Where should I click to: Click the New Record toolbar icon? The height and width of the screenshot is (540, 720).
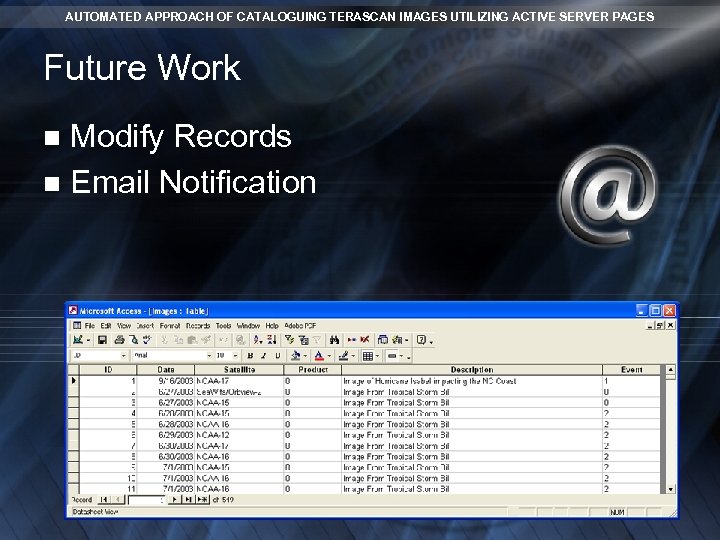coord(352,340)
